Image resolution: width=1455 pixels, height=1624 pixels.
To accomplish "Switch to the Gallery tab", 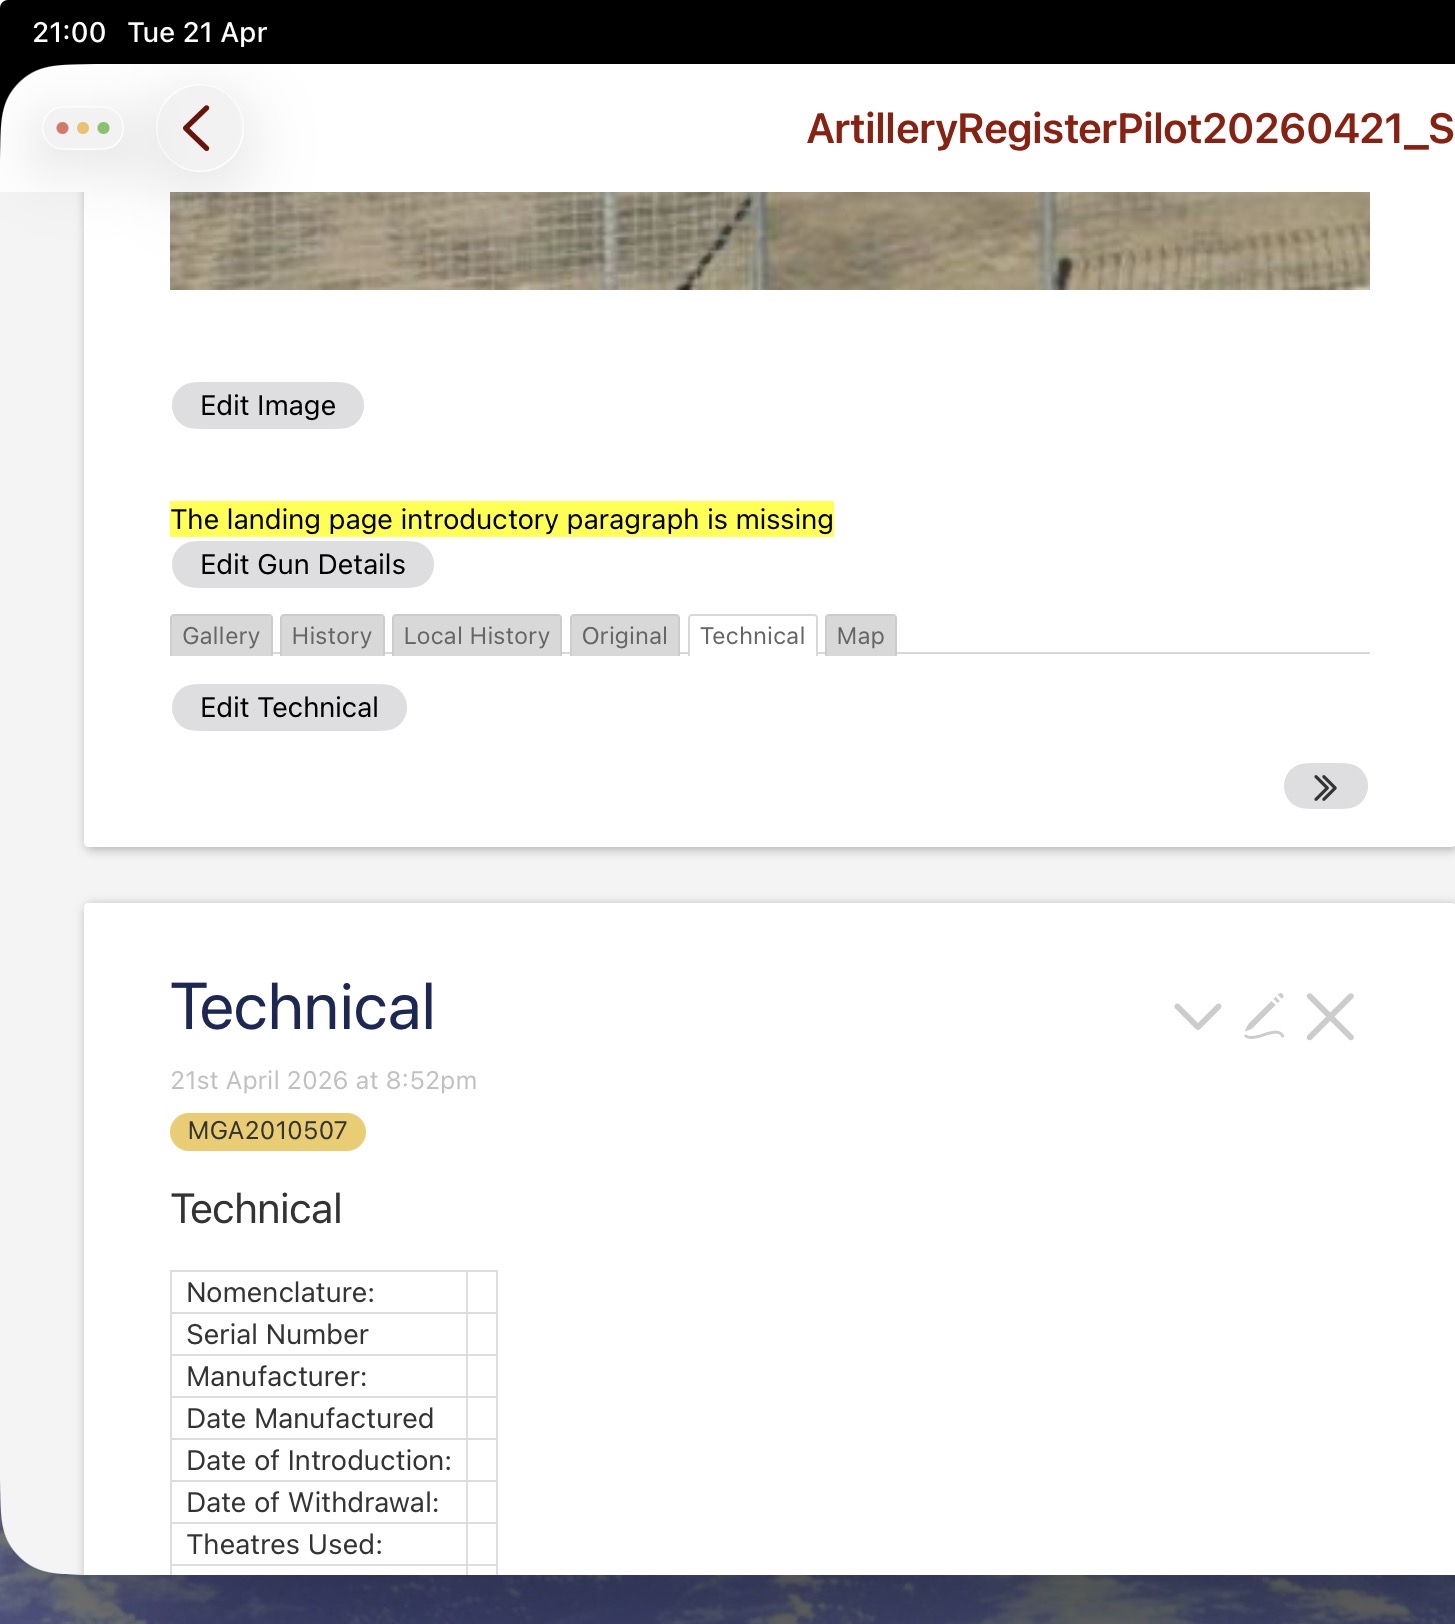I will pos(221,636).
